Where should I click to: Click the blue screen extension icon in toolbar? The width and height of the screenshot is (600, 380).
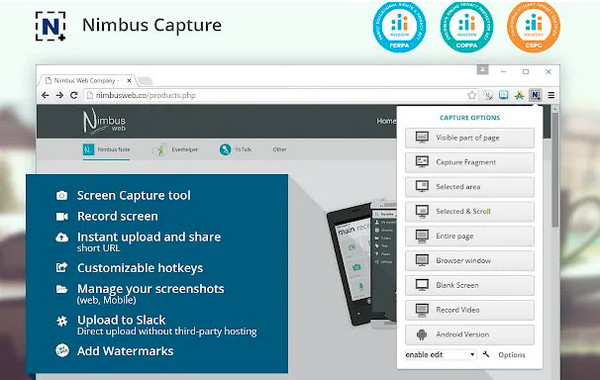click(x=504, y=95)
